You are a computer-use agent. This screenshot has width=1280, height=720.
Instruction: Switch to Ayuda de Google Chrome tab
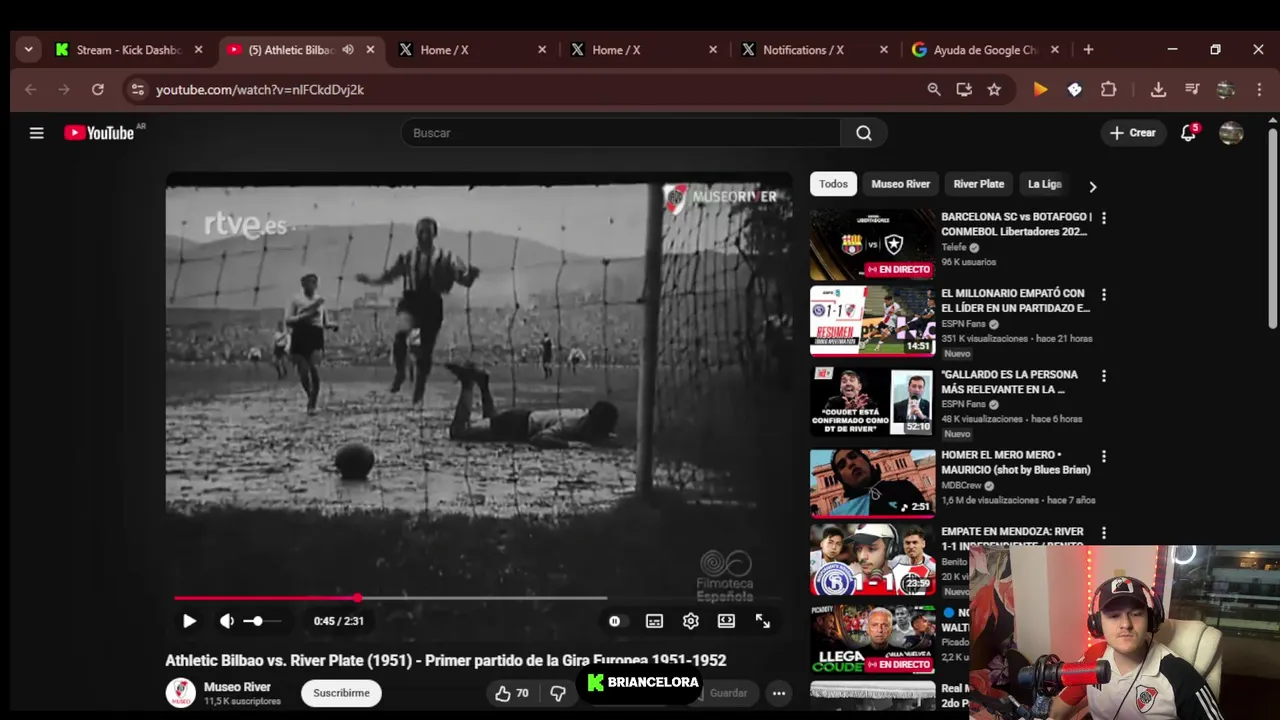click(986, 50)
